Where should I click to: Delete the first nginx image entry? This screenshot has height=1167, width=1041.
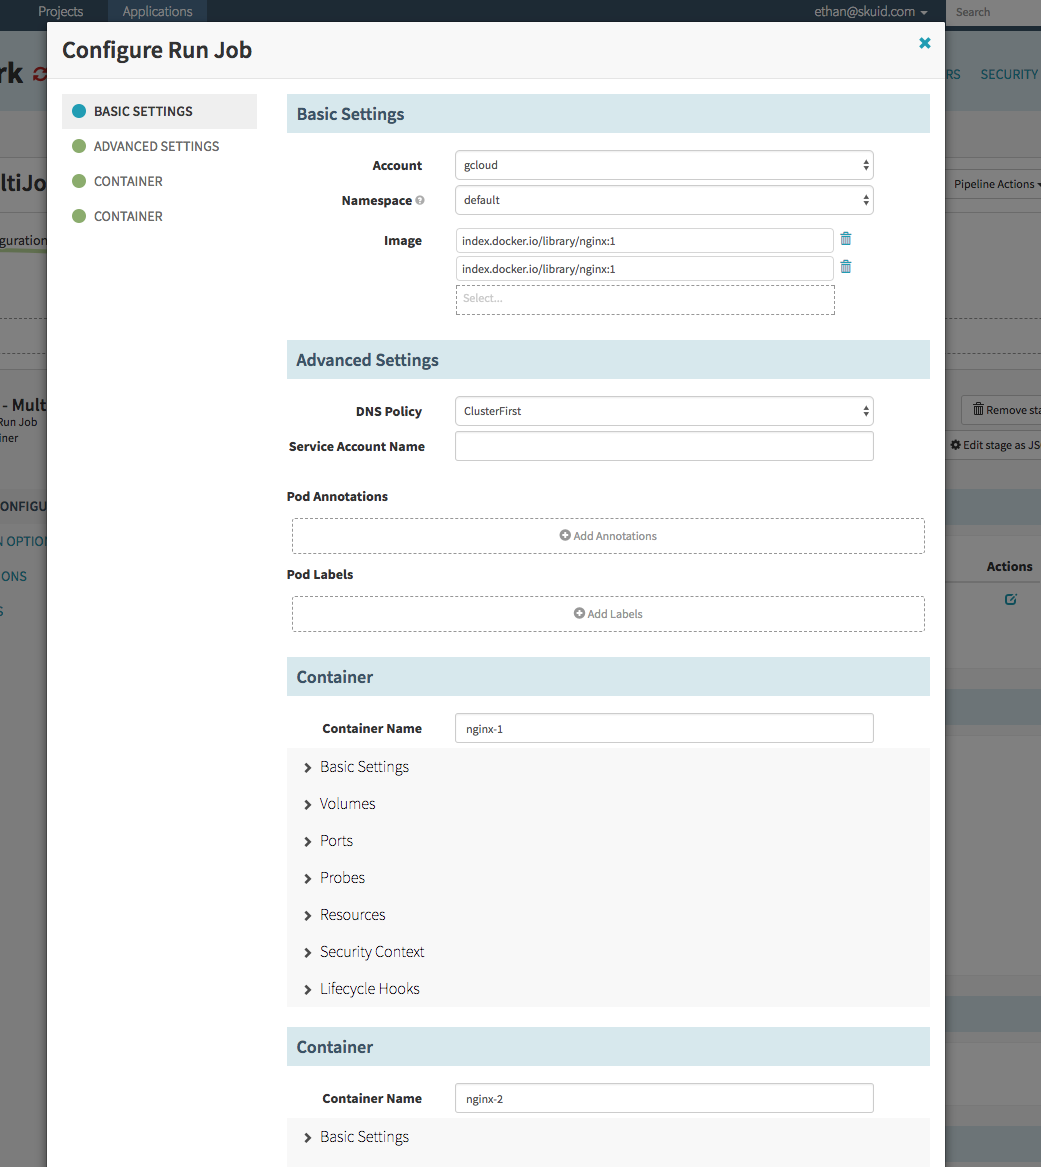pos(845,239)
